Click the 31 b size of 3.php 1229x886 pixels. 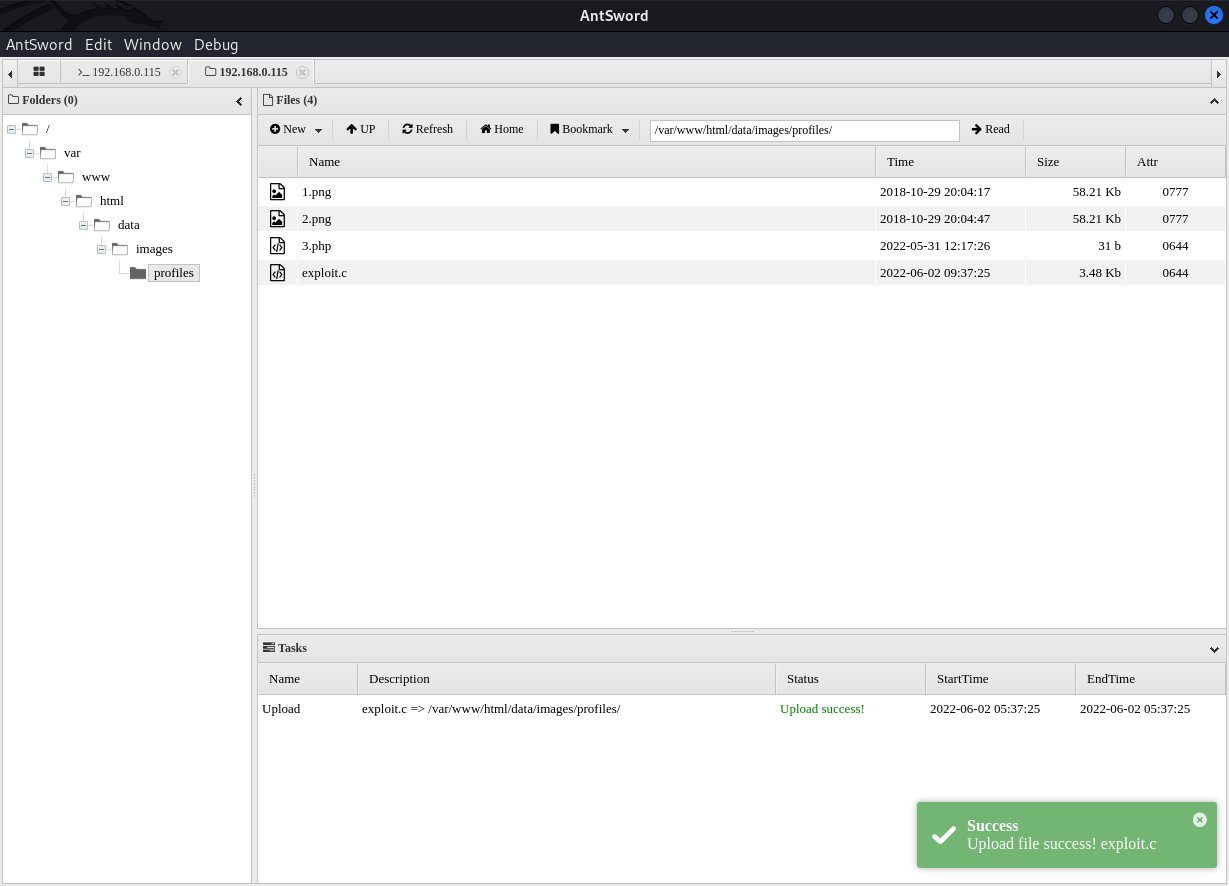[1107, 245]
